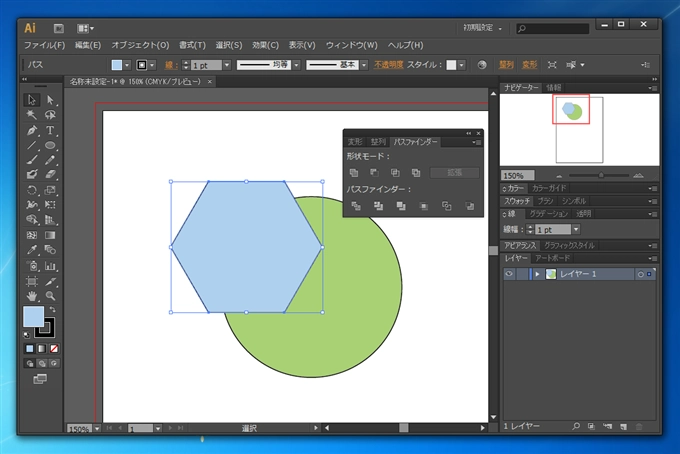Click Divide pathfinder icon
This screenshot has height=454, width=680.
click(x=356, y=206)
